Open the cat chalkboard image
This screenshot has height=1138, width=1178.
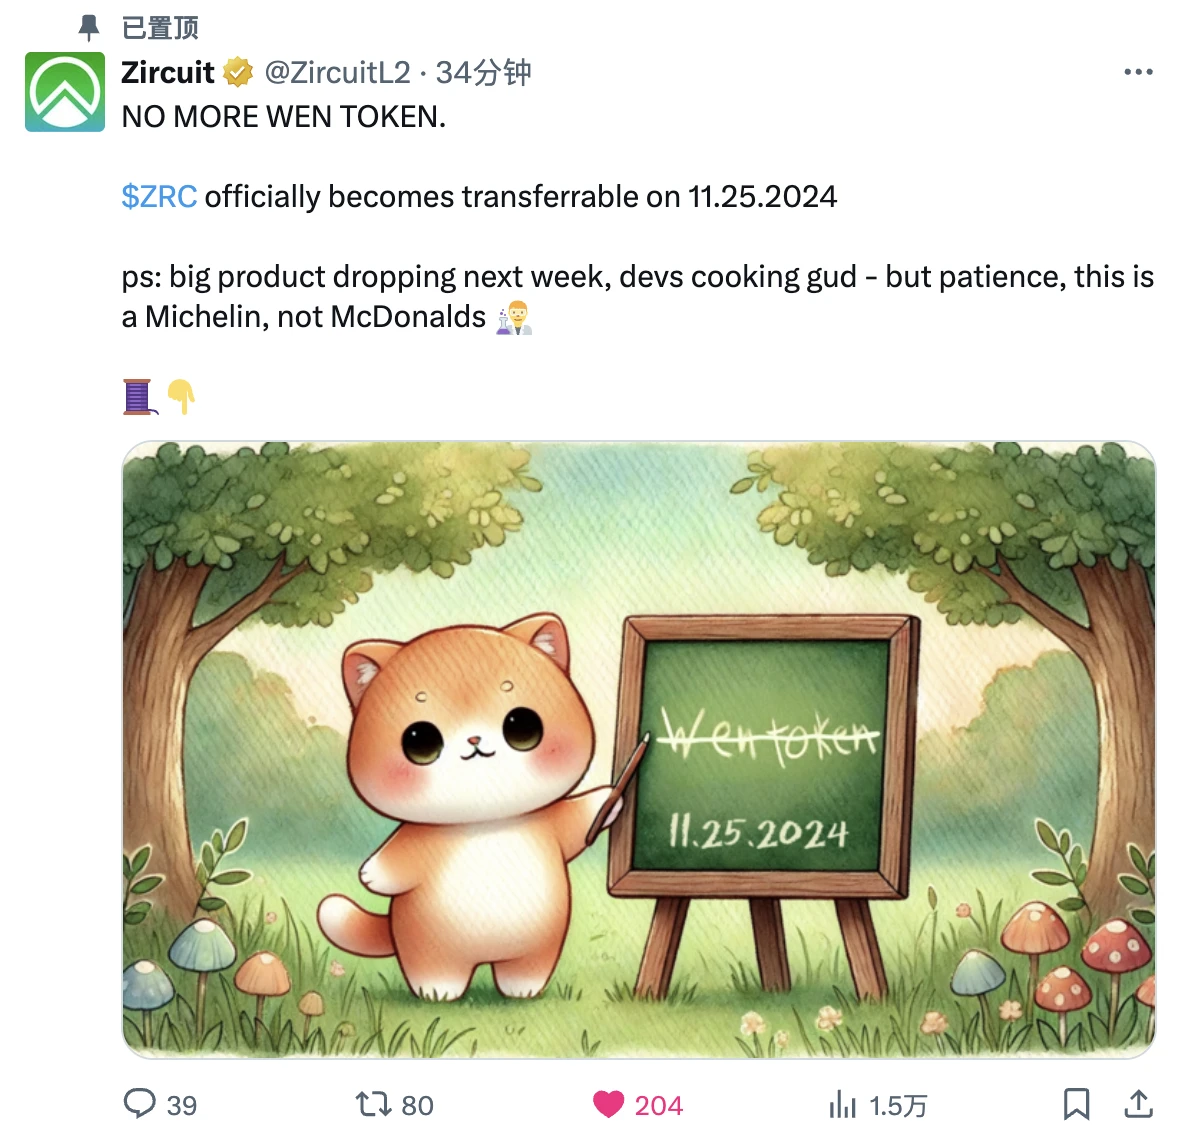pyautogui.click(x=639, y=750)
